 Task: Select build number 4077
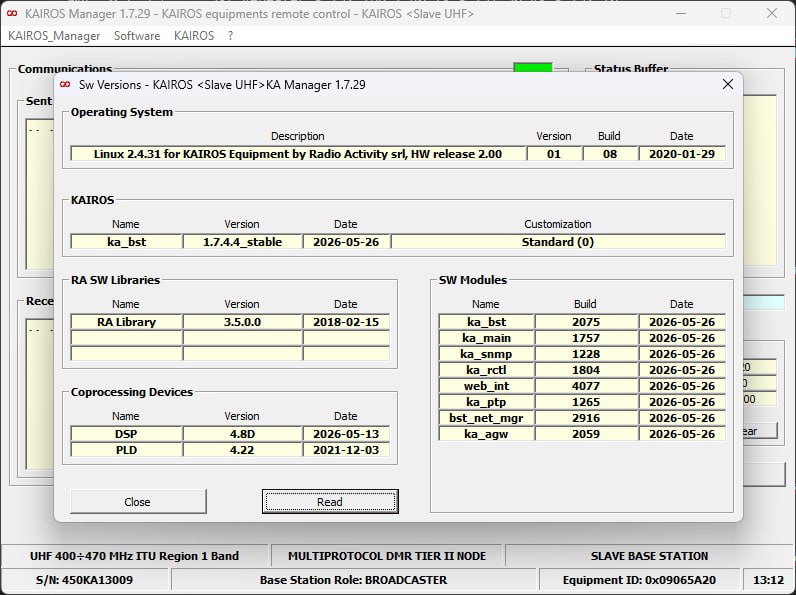click(x=586, y=386)
